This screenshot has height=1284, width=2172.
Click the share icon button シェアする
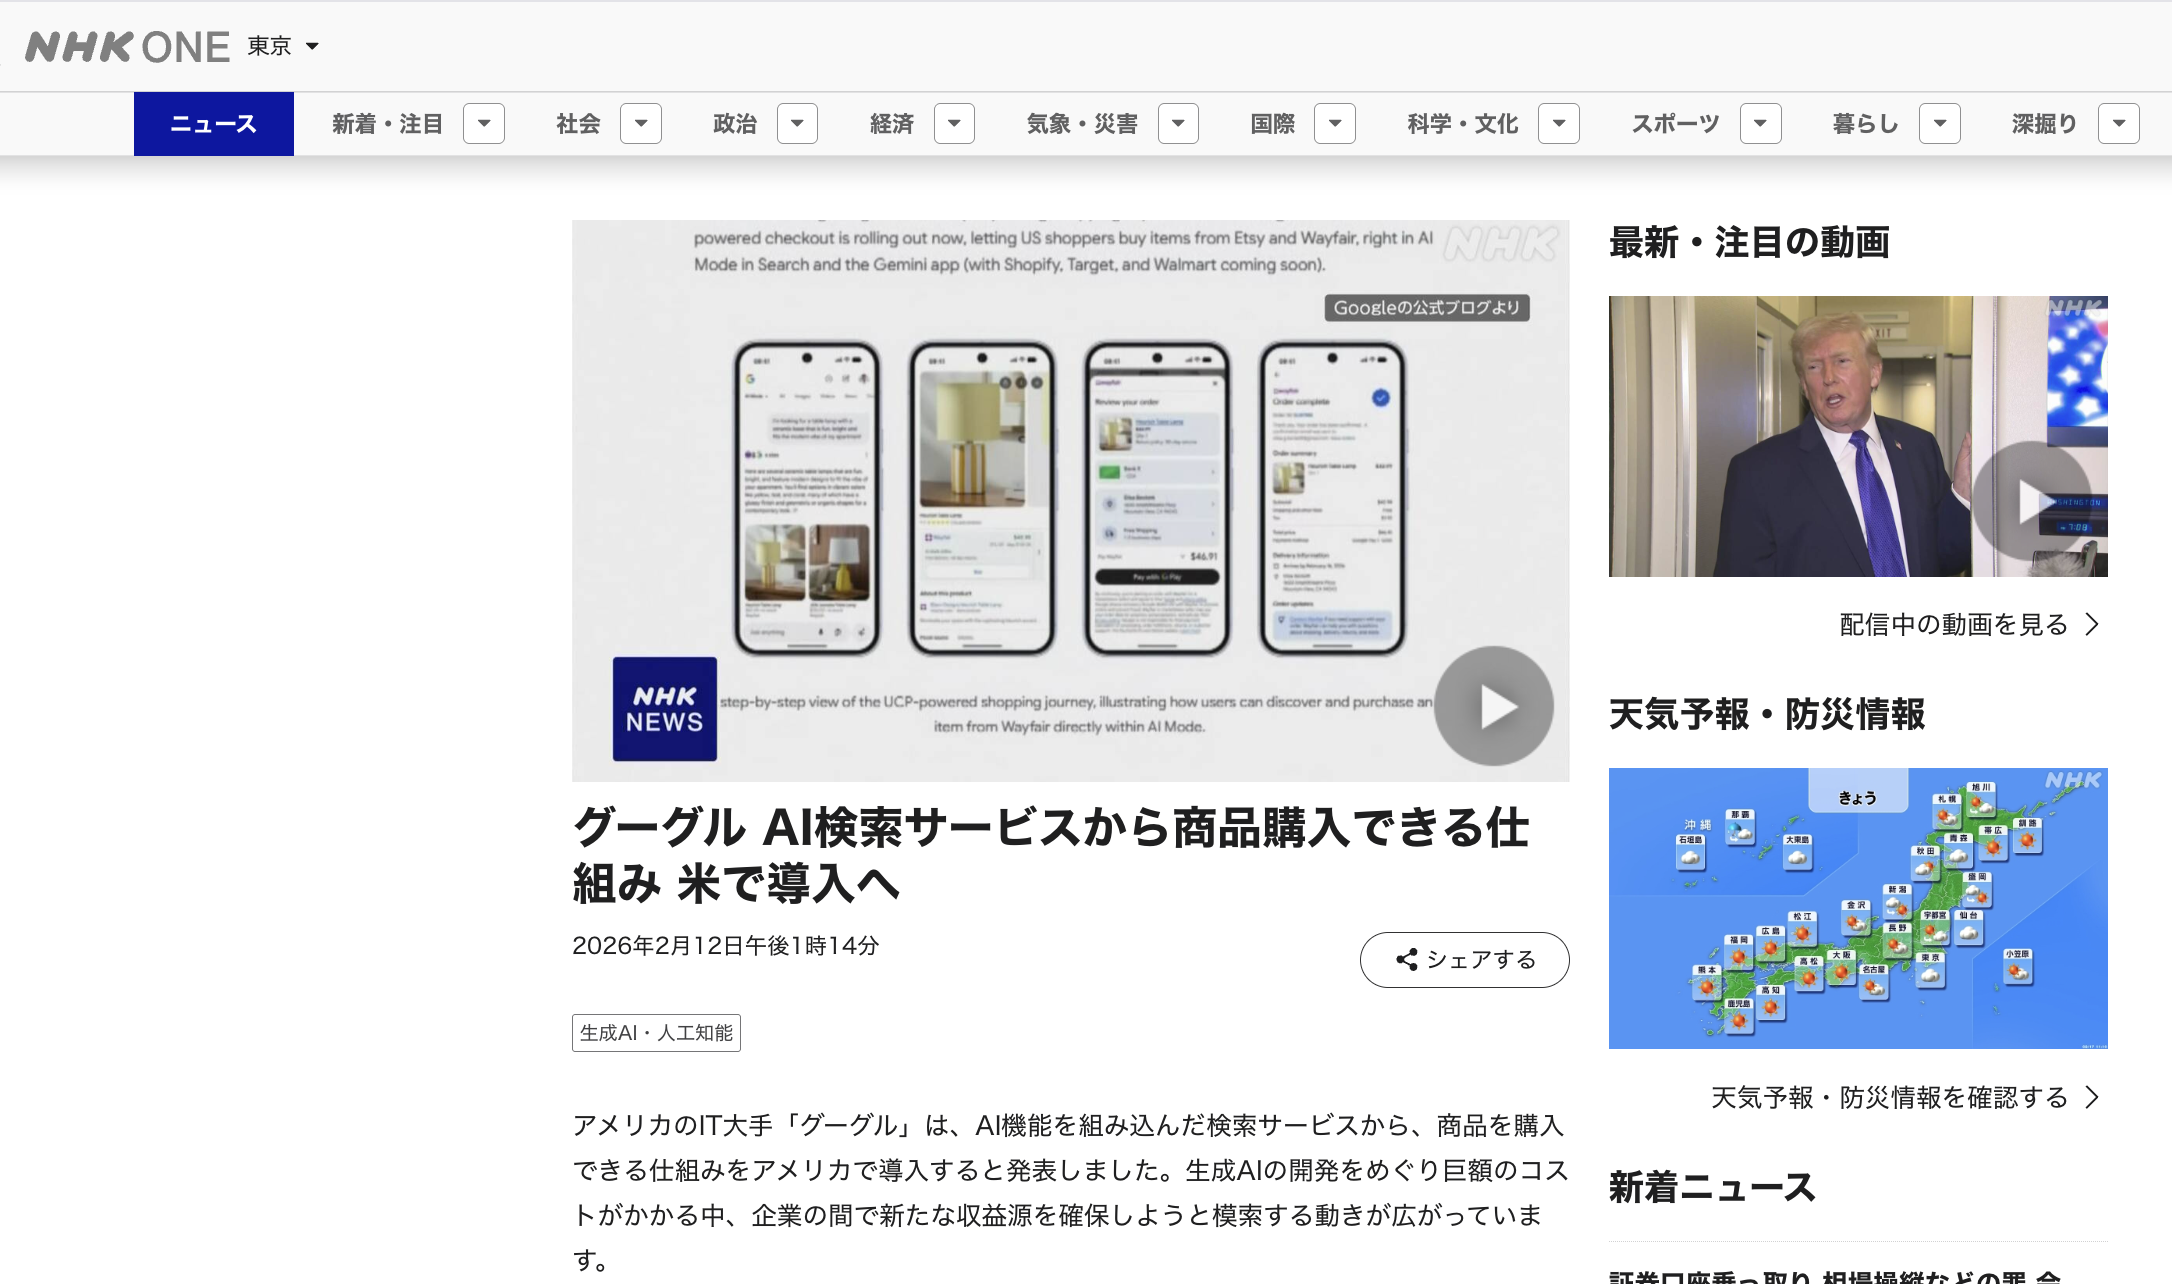point(1464,960)
